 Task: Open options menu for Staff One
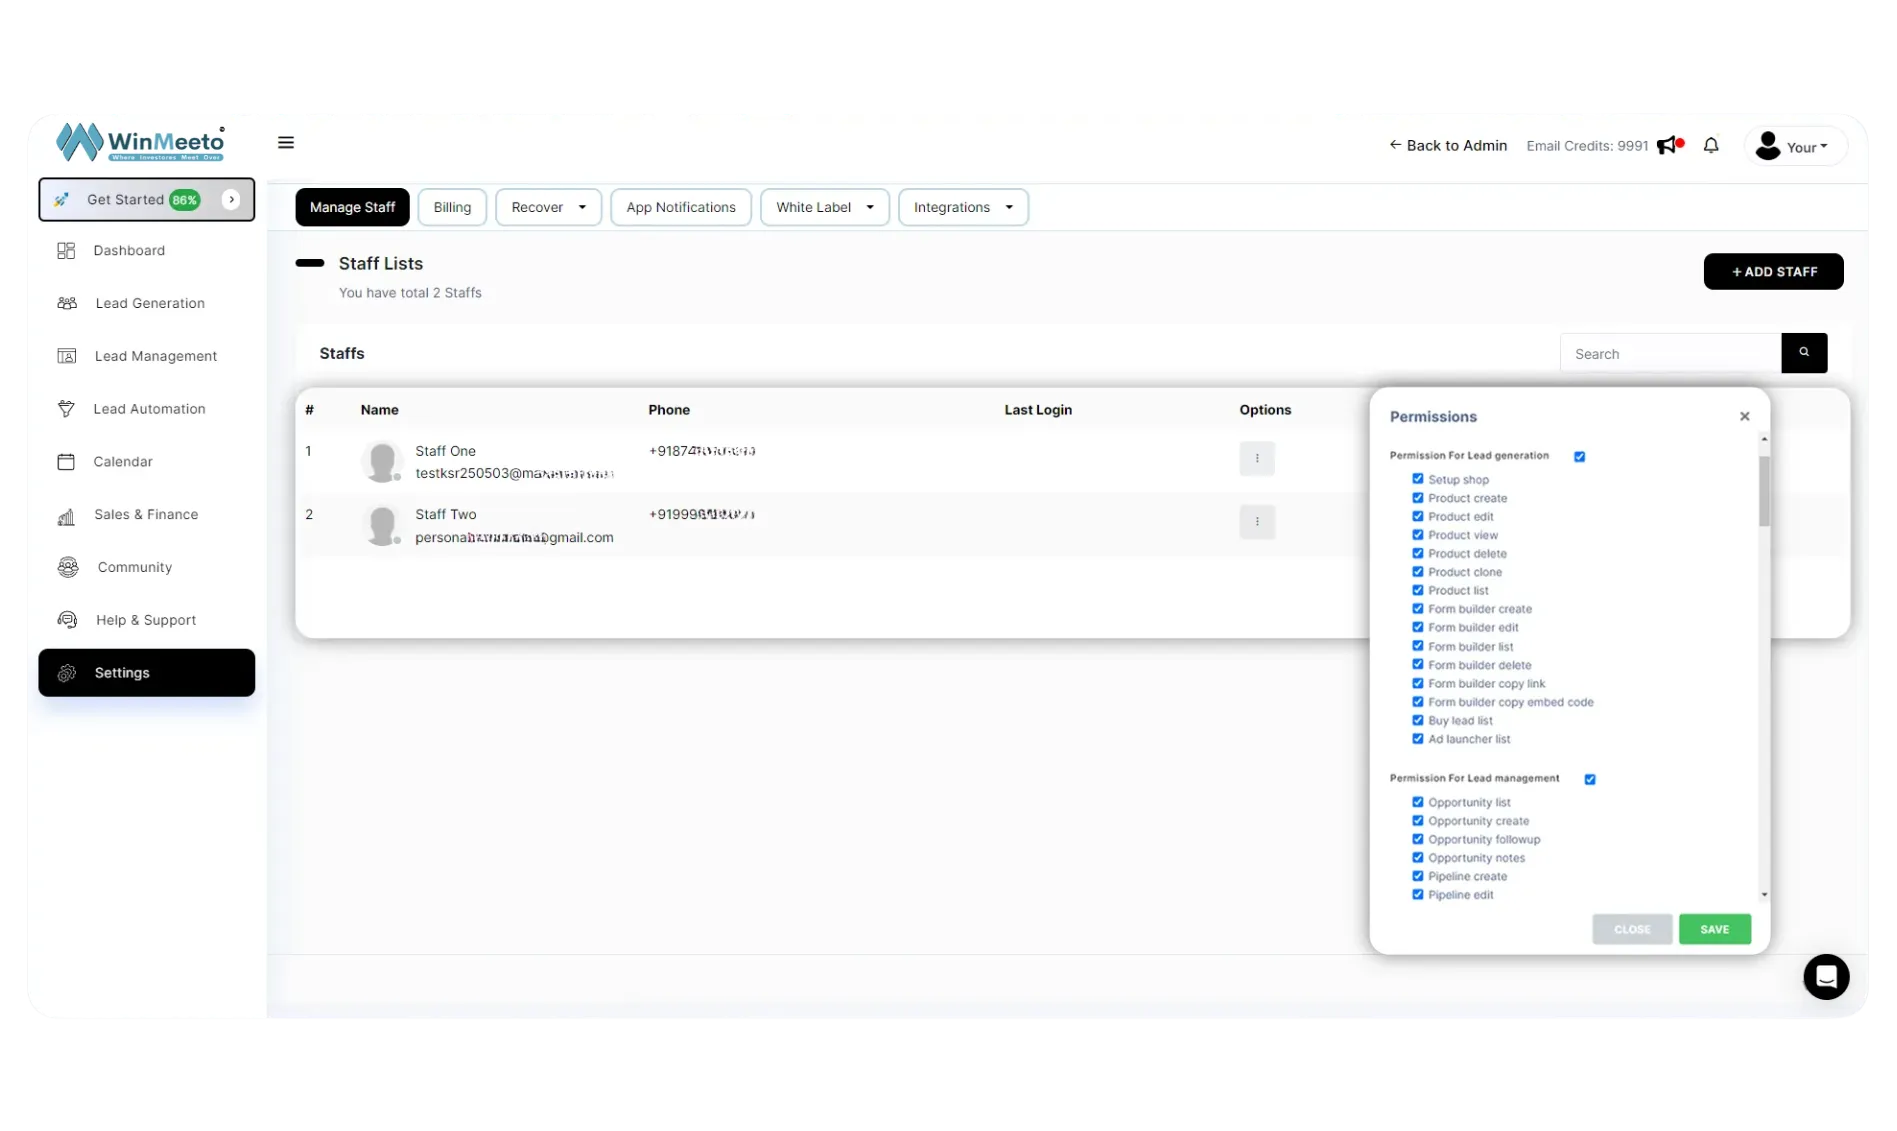(1257, 459)
